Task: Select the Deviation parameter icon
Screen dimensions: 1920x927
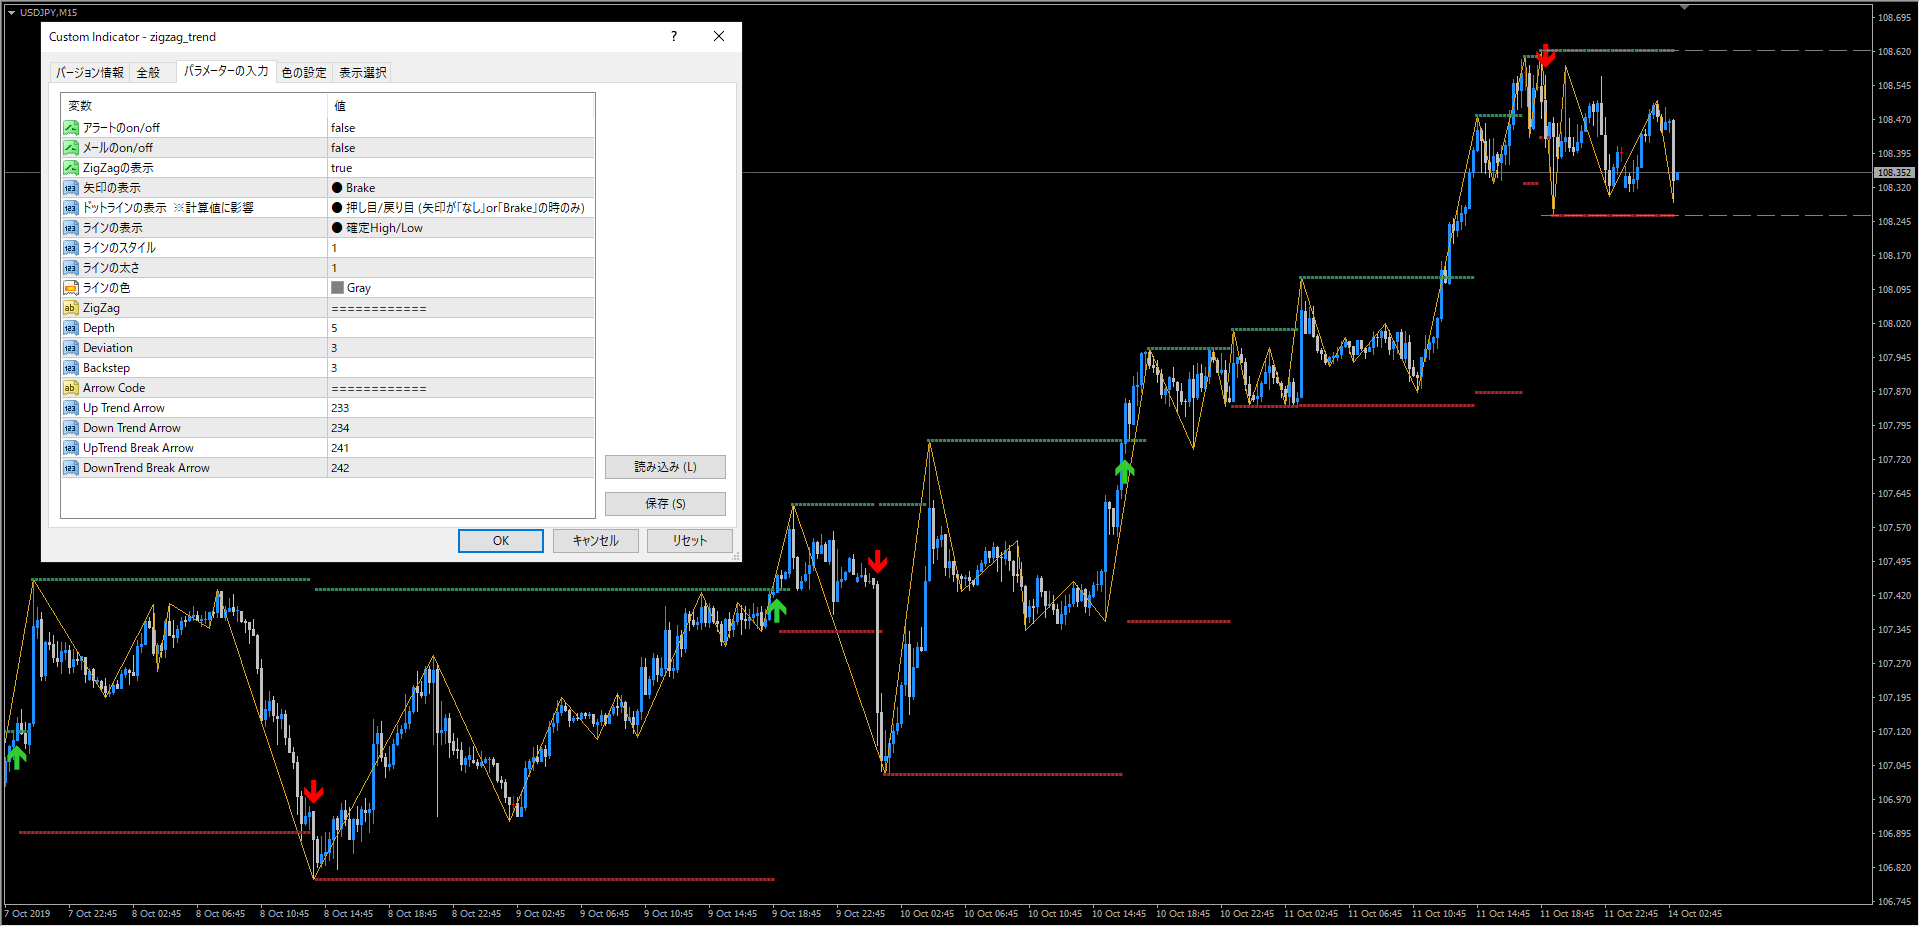Action: pyautogui.click(x=71, y=348)
